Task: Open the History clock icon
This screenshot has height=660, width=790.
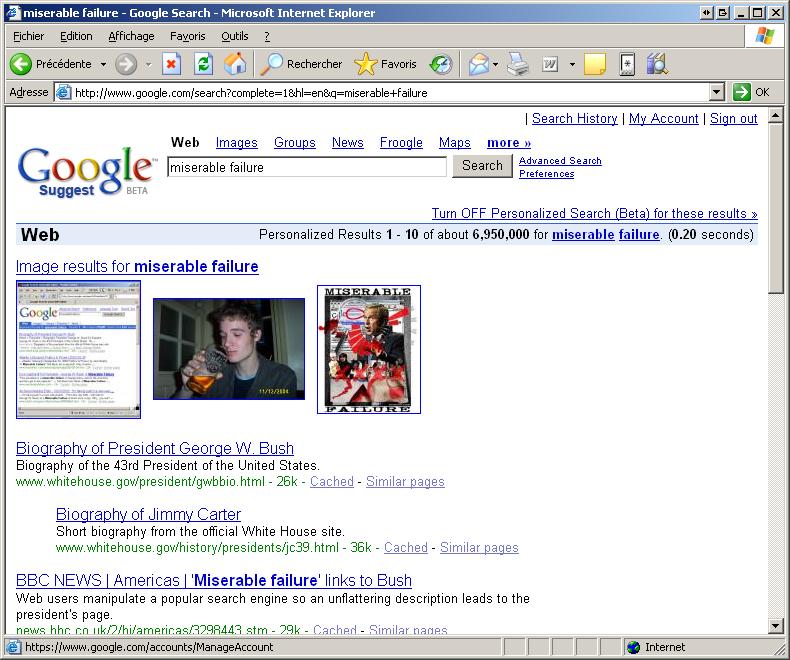Action: pos(441,64)
